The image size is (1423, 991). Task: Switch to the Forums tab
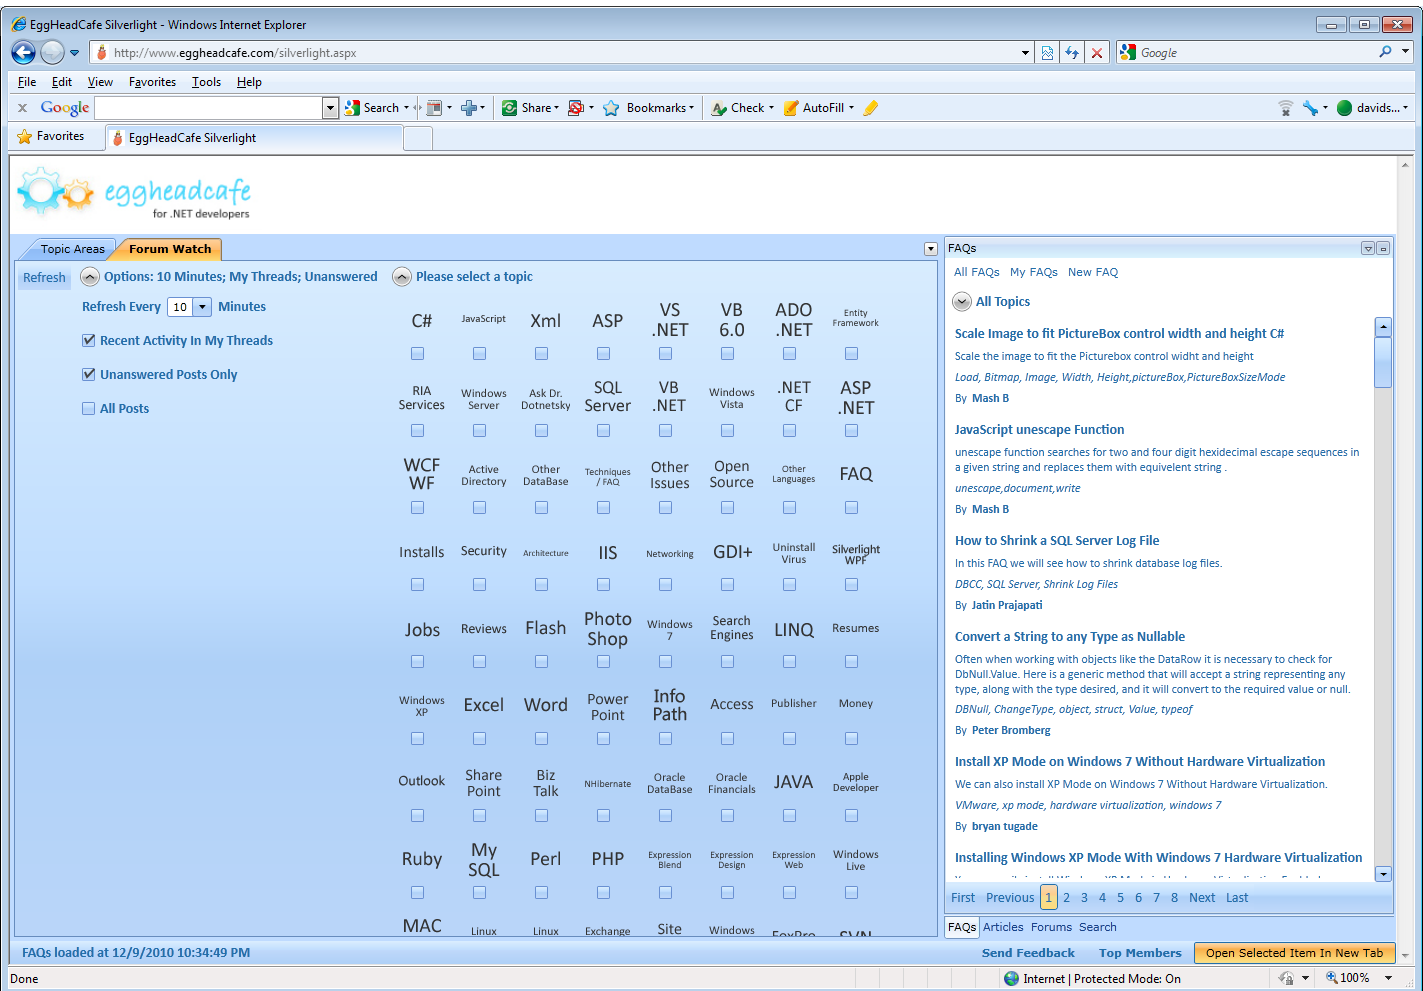1051,927
